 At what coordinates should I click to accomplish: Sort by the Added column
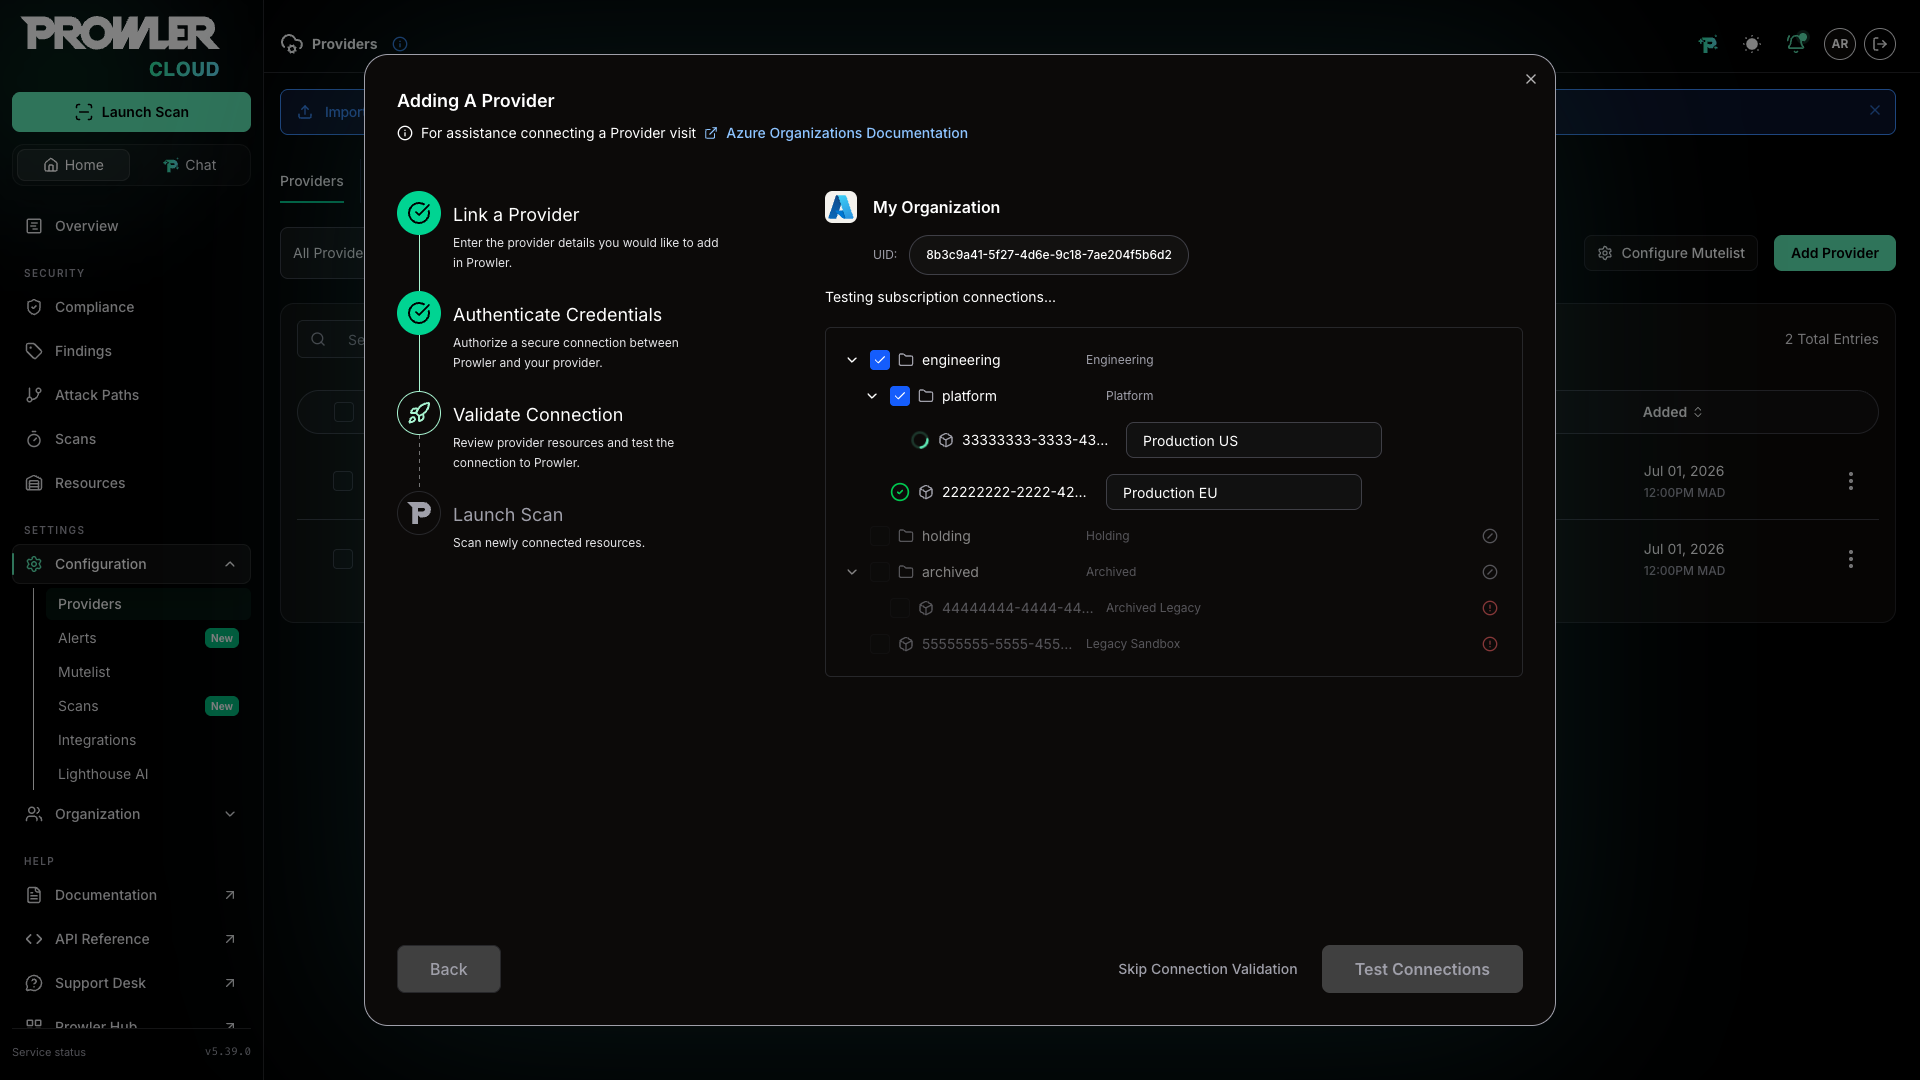coord(1672,412)
